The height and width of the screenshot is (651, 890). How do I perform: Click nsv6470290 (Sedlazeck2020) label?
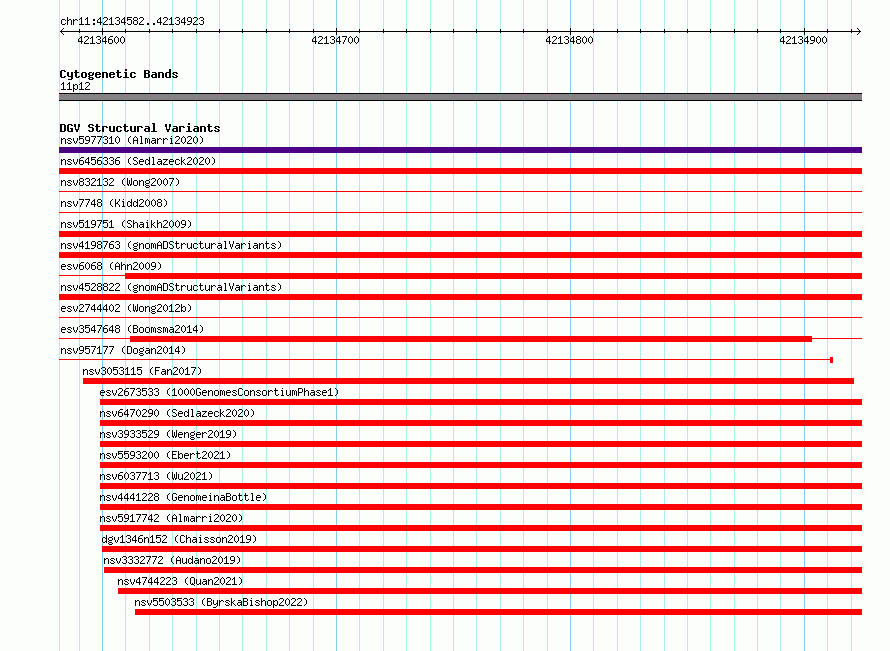tap(177, 413)
